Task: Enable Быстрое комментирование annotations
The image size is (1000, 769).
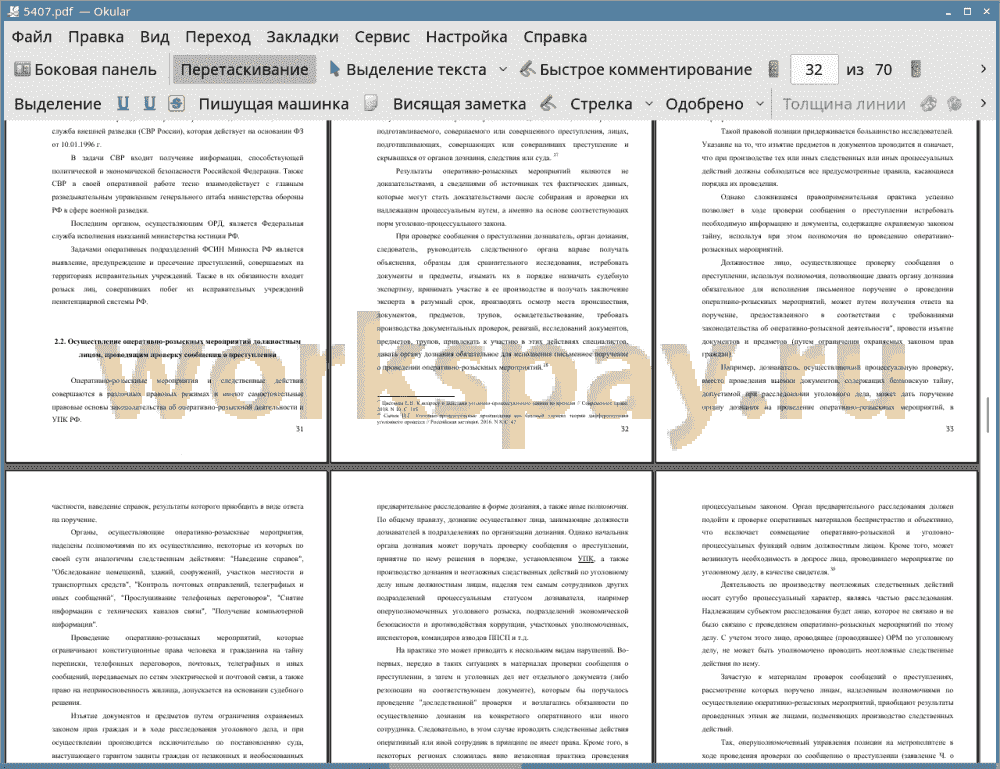Action: (636, 70)
